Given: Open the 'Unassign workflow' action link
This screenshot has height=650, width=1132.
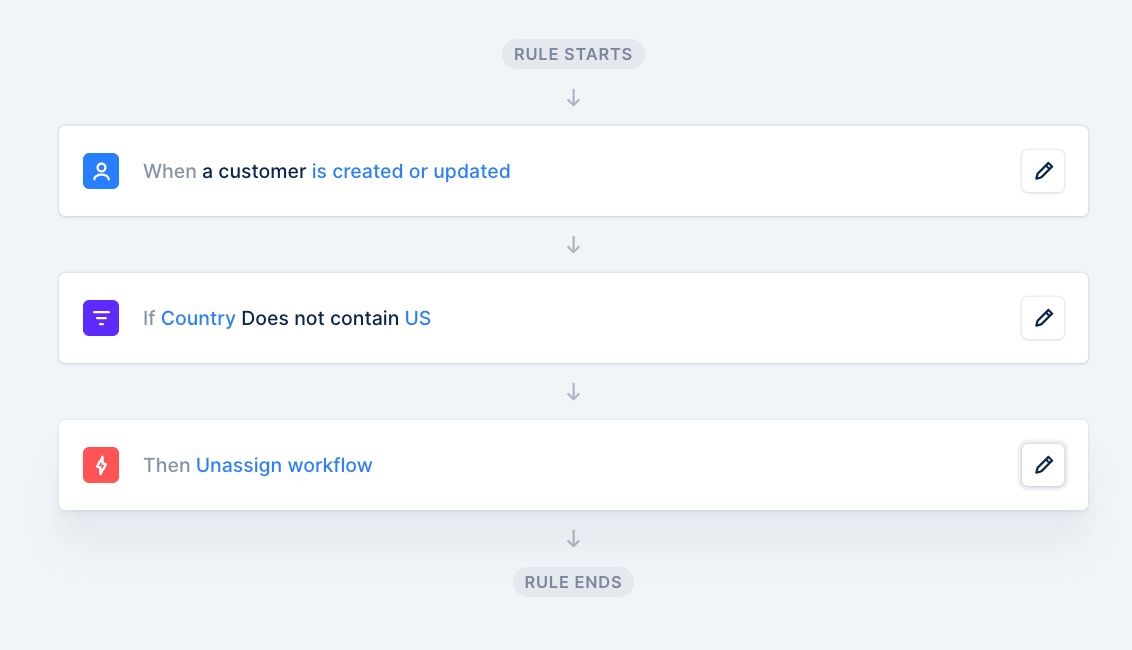Looking at the screenshot, I should pyautogui.click(x=284, y=465).
